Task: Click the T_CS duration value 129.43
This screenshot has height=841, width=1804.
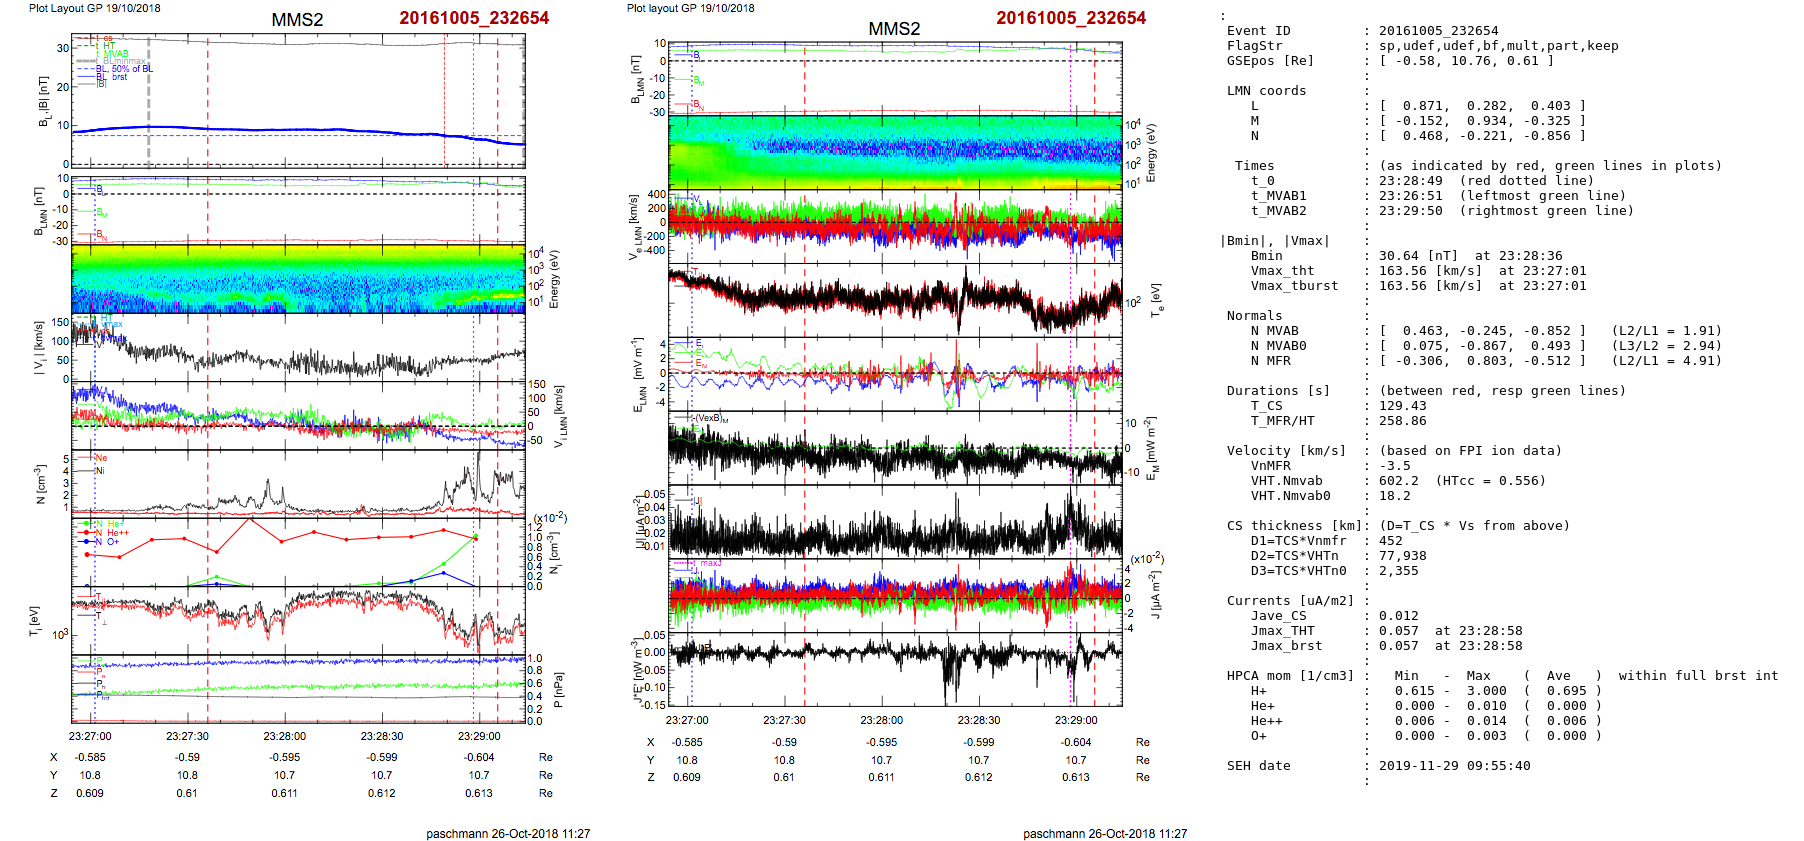Action: pyautogui.click(x=1402, y=406)
